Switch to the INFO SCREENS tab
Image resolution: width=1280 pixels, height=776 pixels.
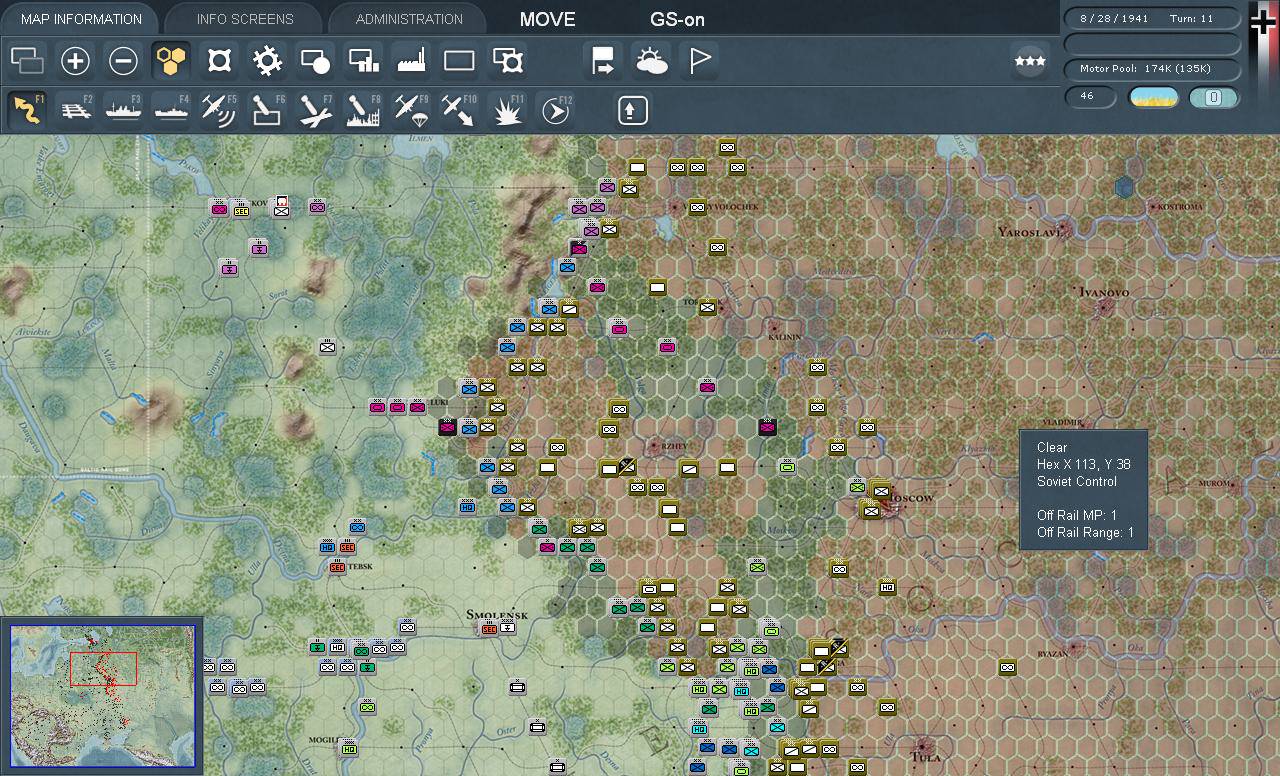click(x=245, y=19)
